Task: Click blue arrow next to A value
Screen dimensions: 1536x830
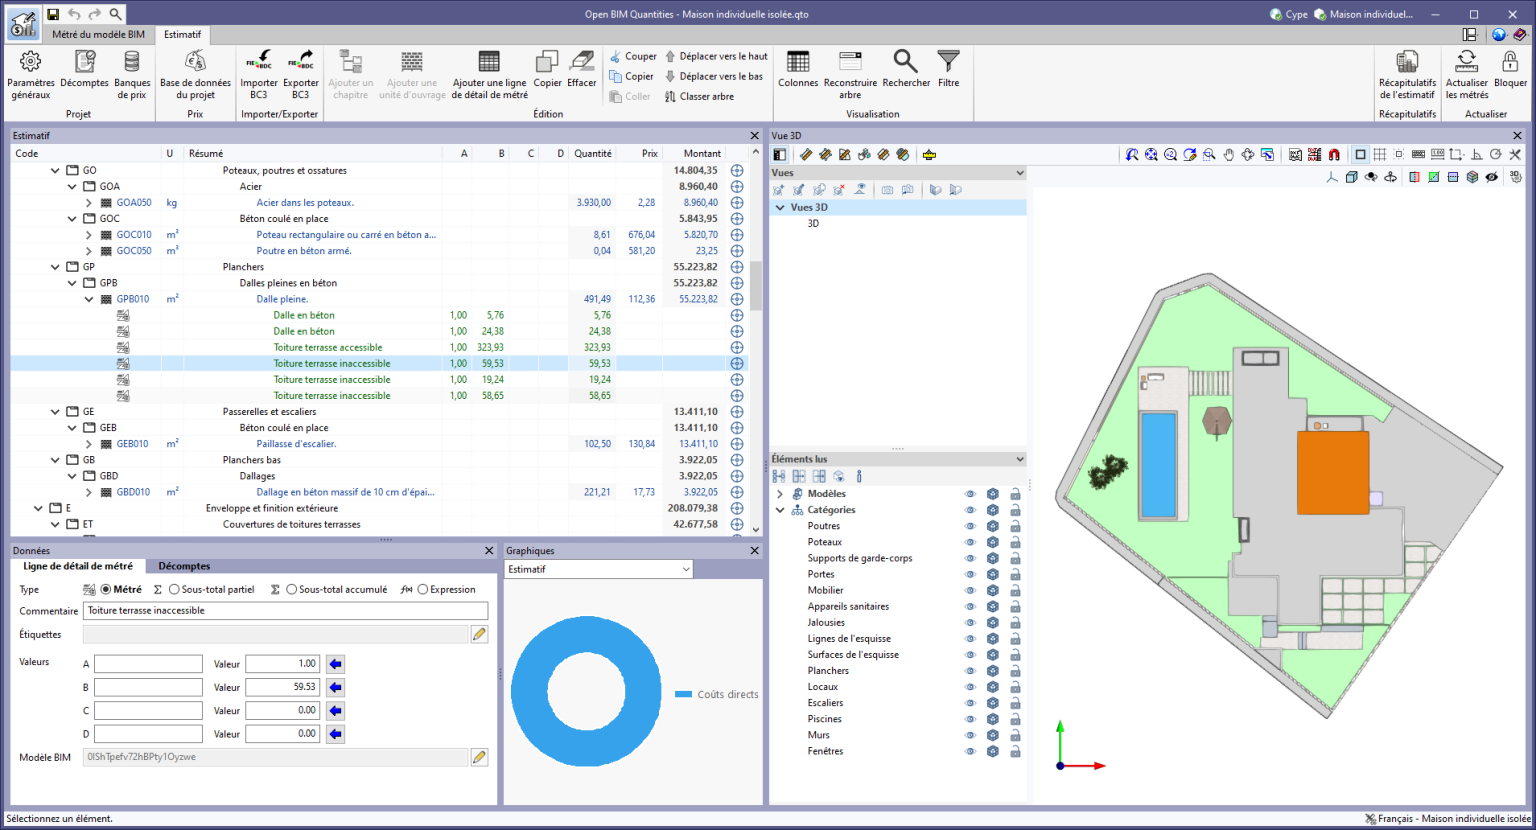Action: click(335, 664)
